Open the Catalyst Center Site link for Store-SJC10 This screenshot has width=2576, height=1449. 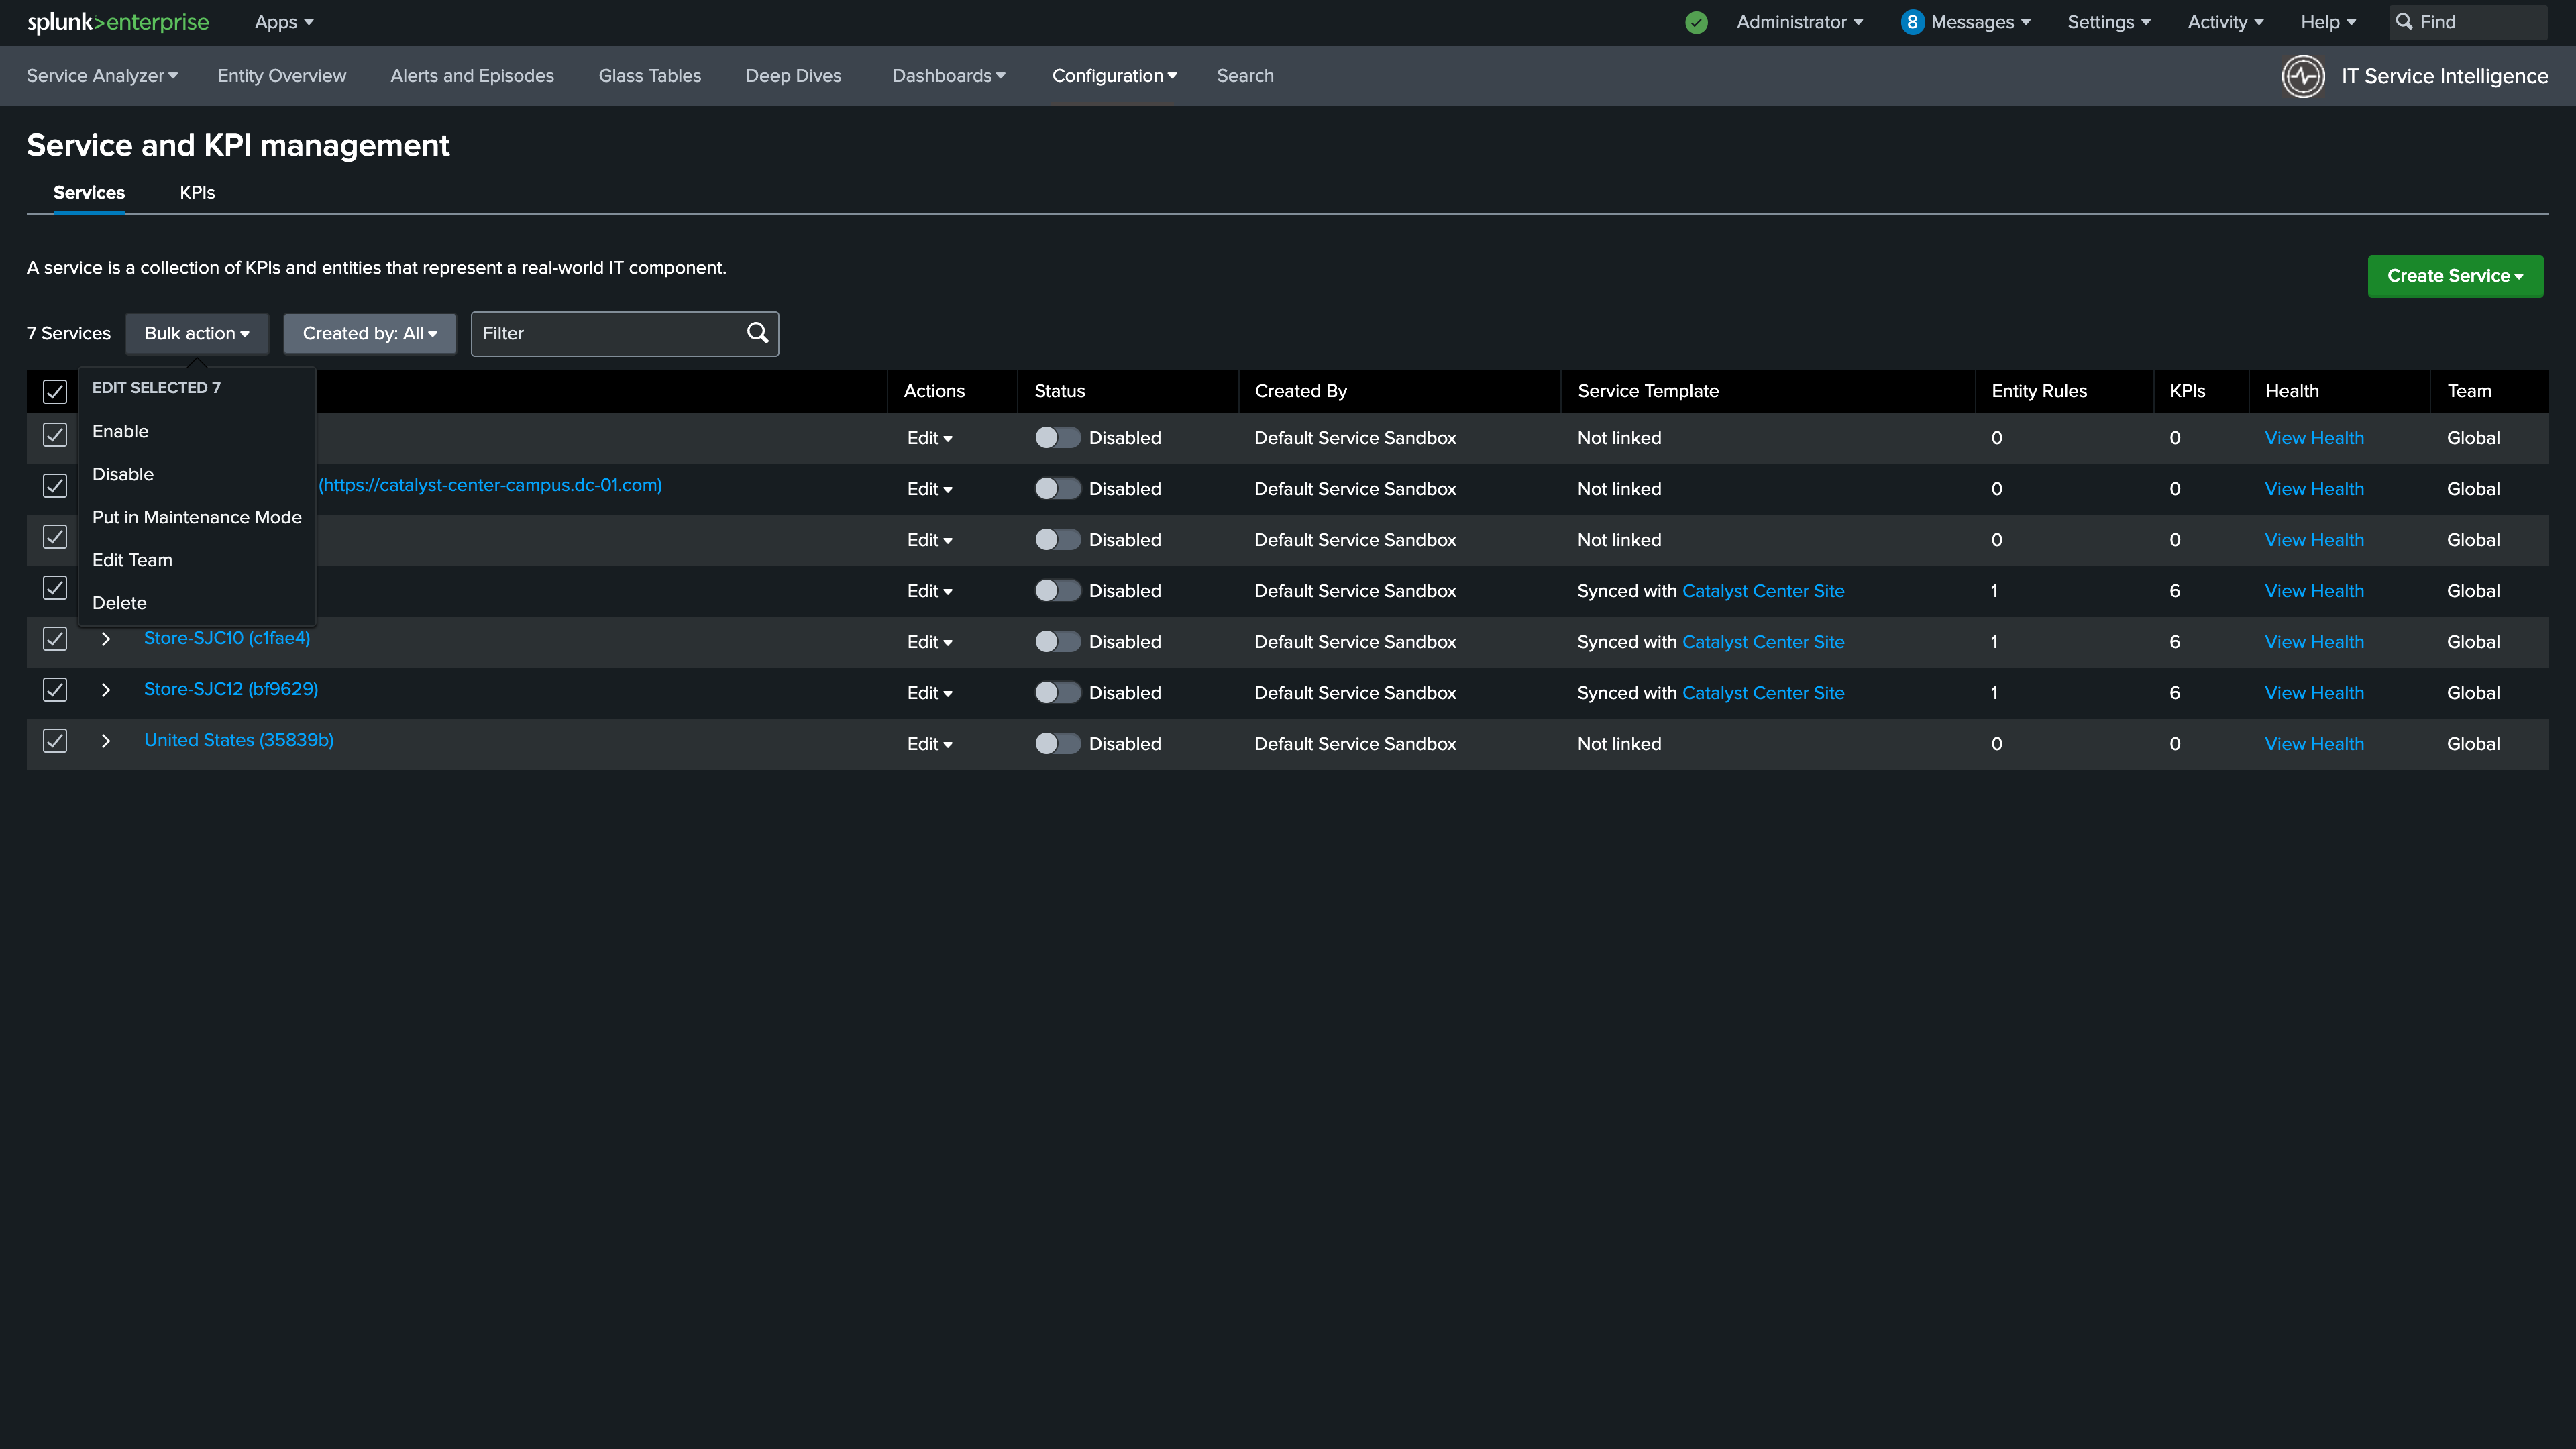1763,641
